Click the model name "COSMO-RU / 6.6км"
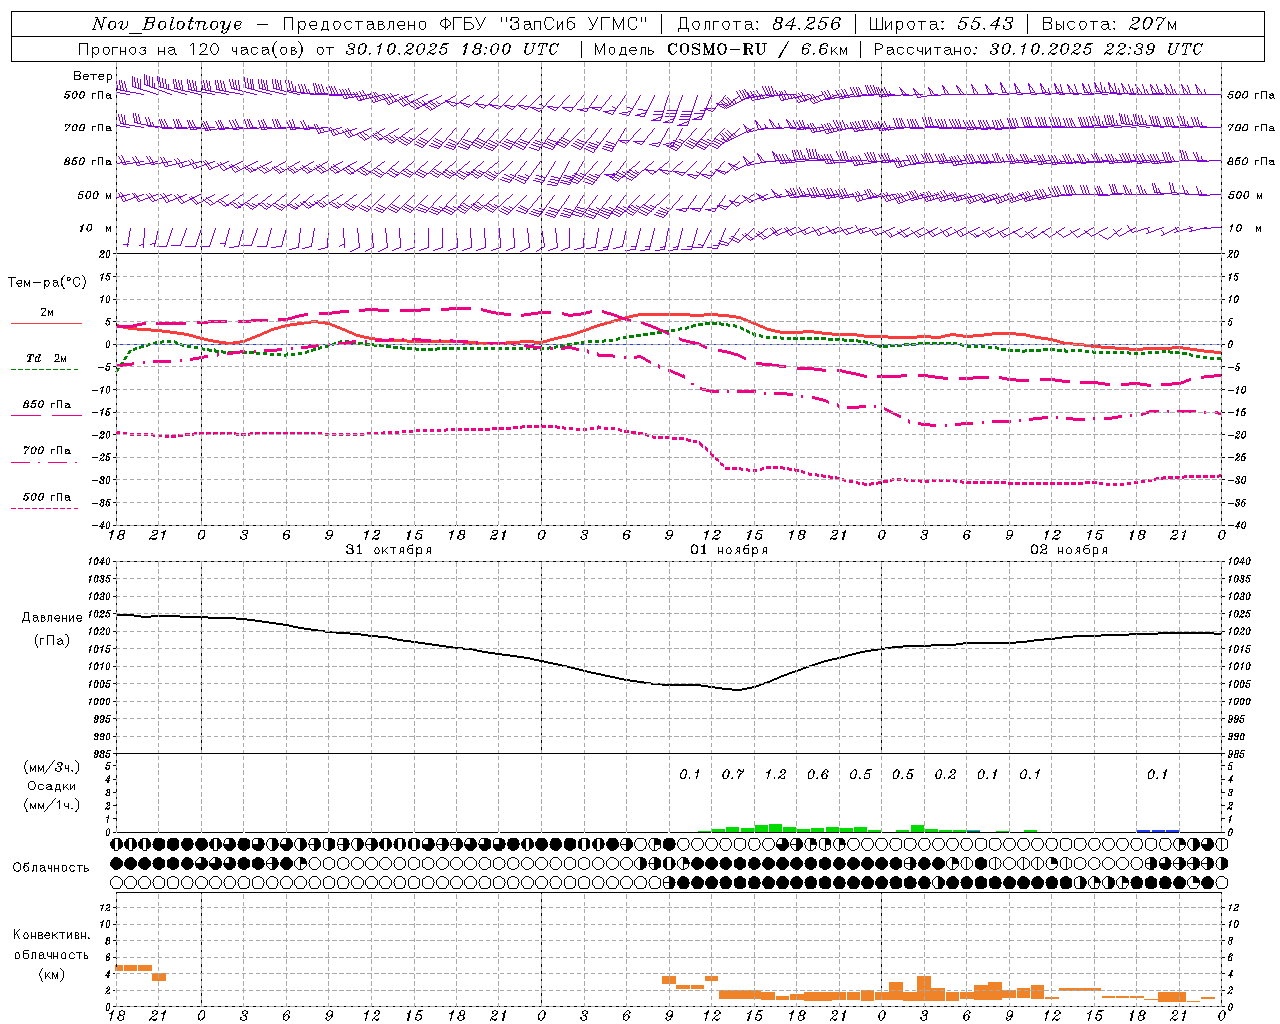 [x=757, y=49]
